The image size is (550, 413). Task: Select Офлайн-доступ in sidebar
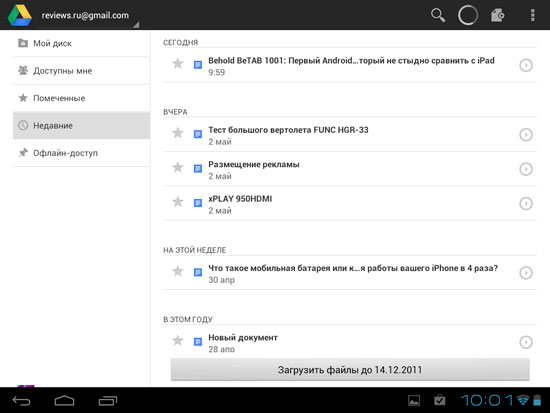[81, 153]
